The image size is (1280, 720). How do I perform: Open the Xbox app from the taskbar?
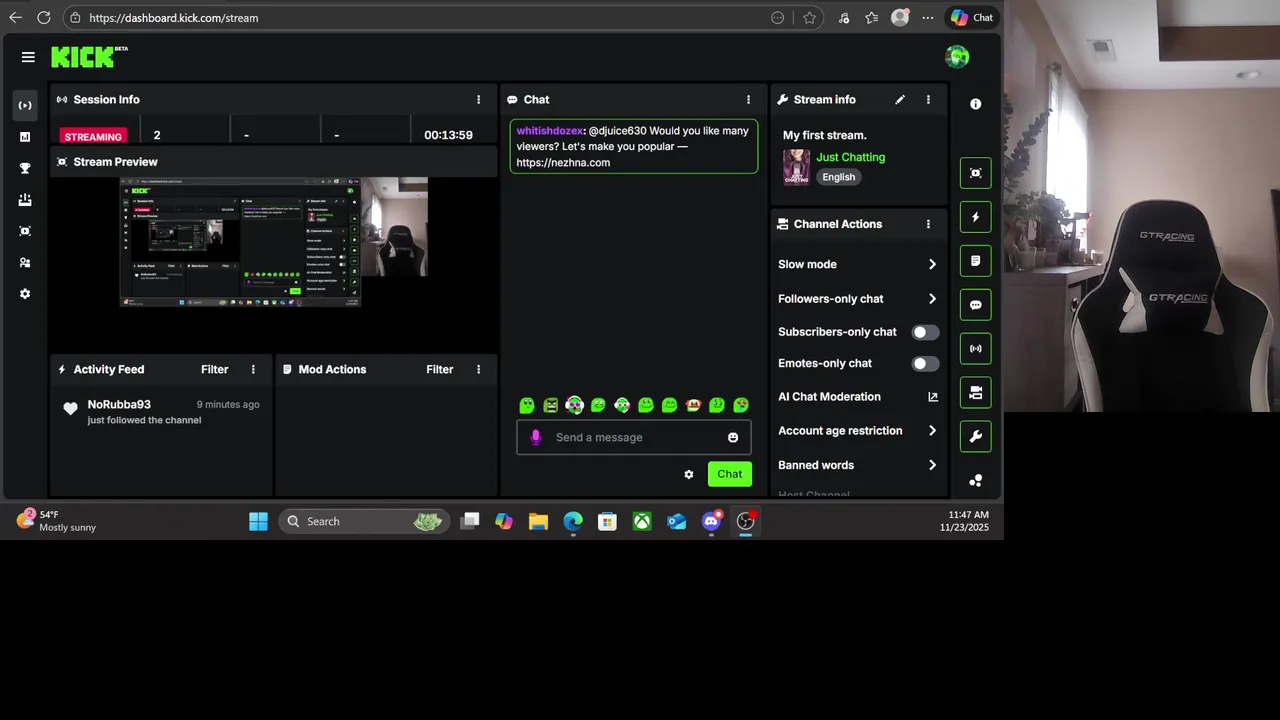pyautogui.click(x=642, y=521)
